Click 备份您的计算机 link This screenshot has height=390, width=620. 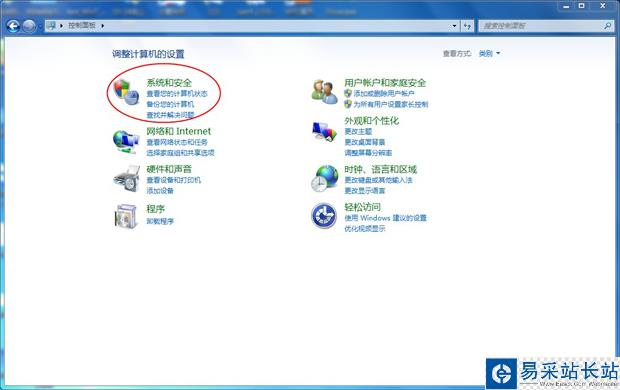coord(170,104)
